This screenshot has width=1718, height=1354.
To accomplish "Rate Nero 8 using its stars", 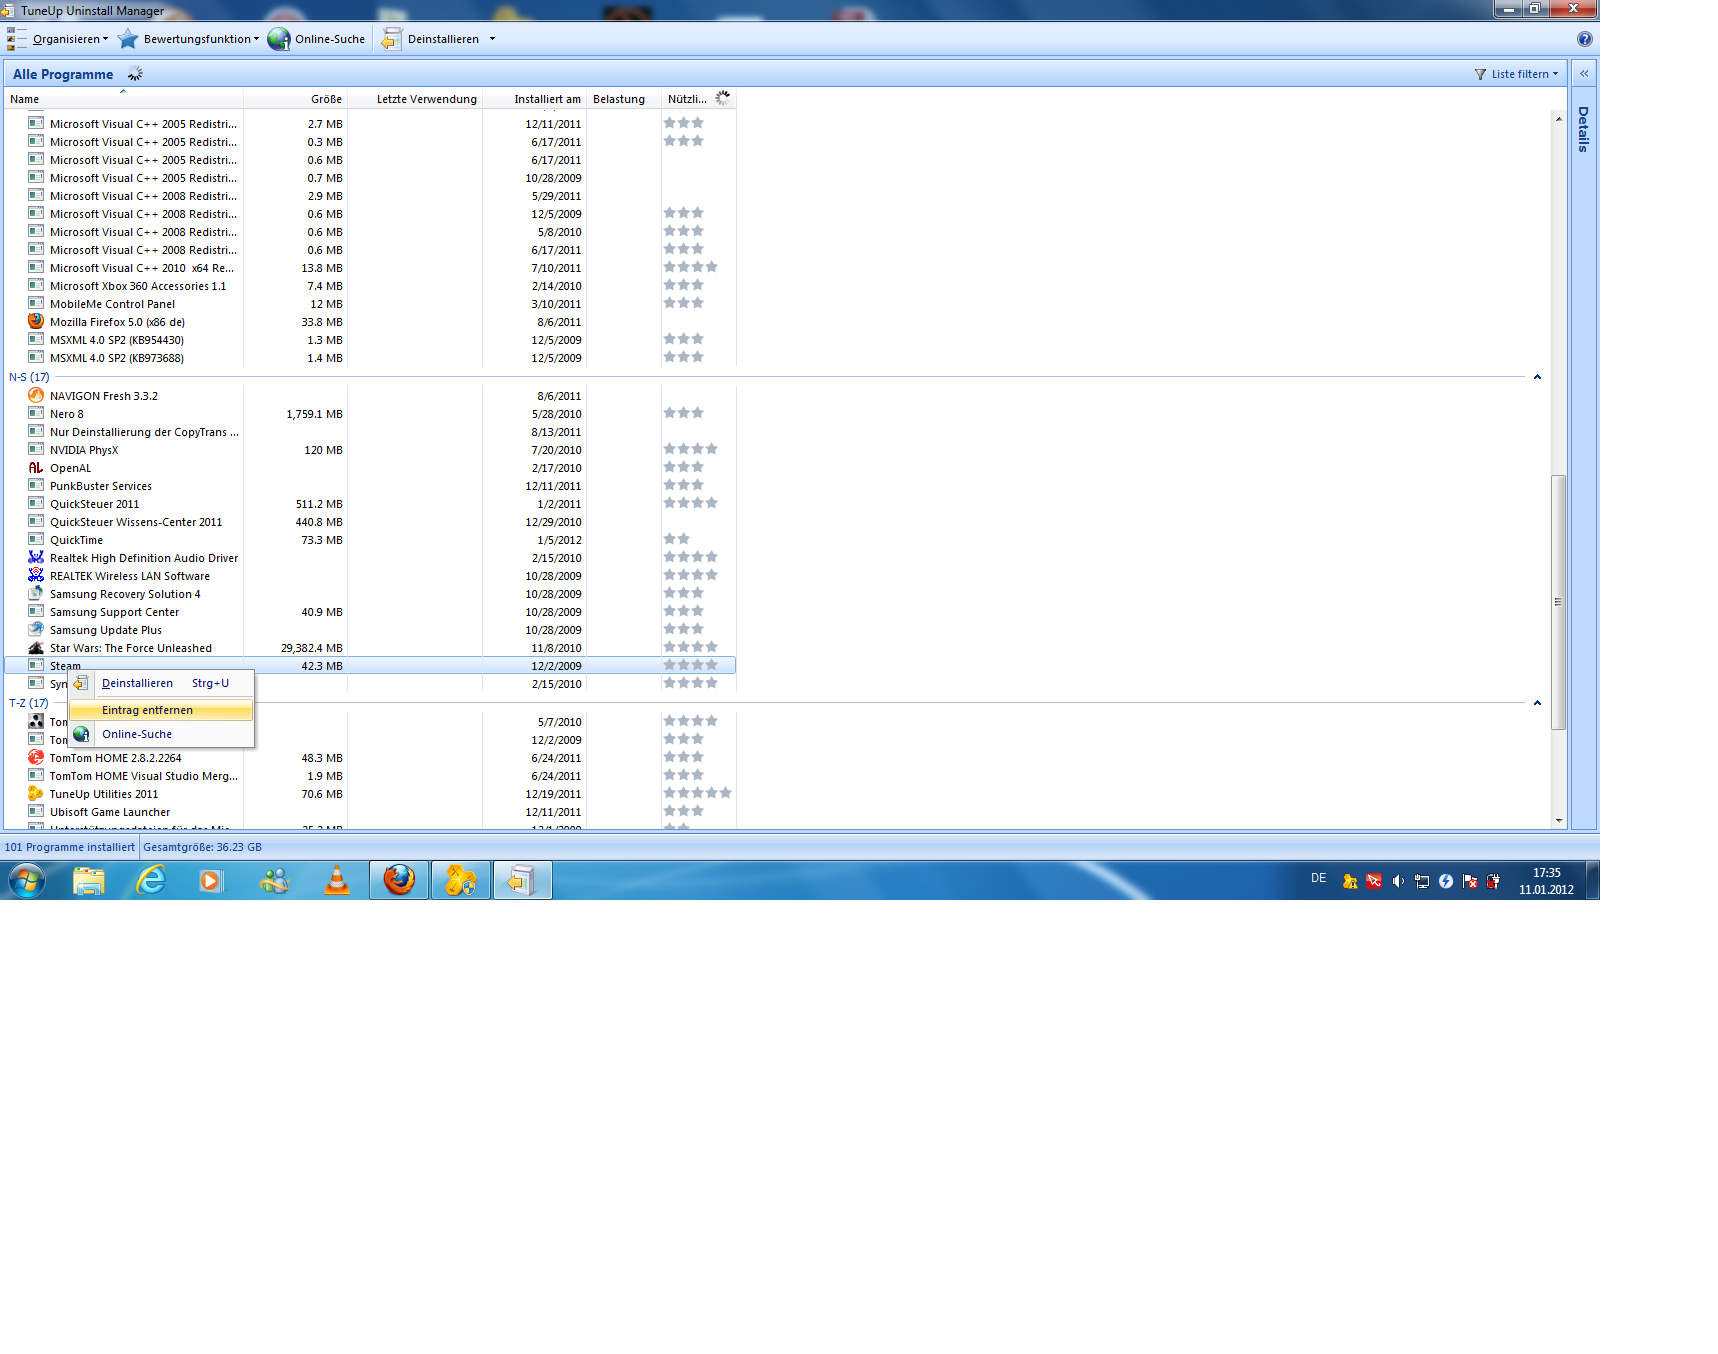I will point(684,413).
